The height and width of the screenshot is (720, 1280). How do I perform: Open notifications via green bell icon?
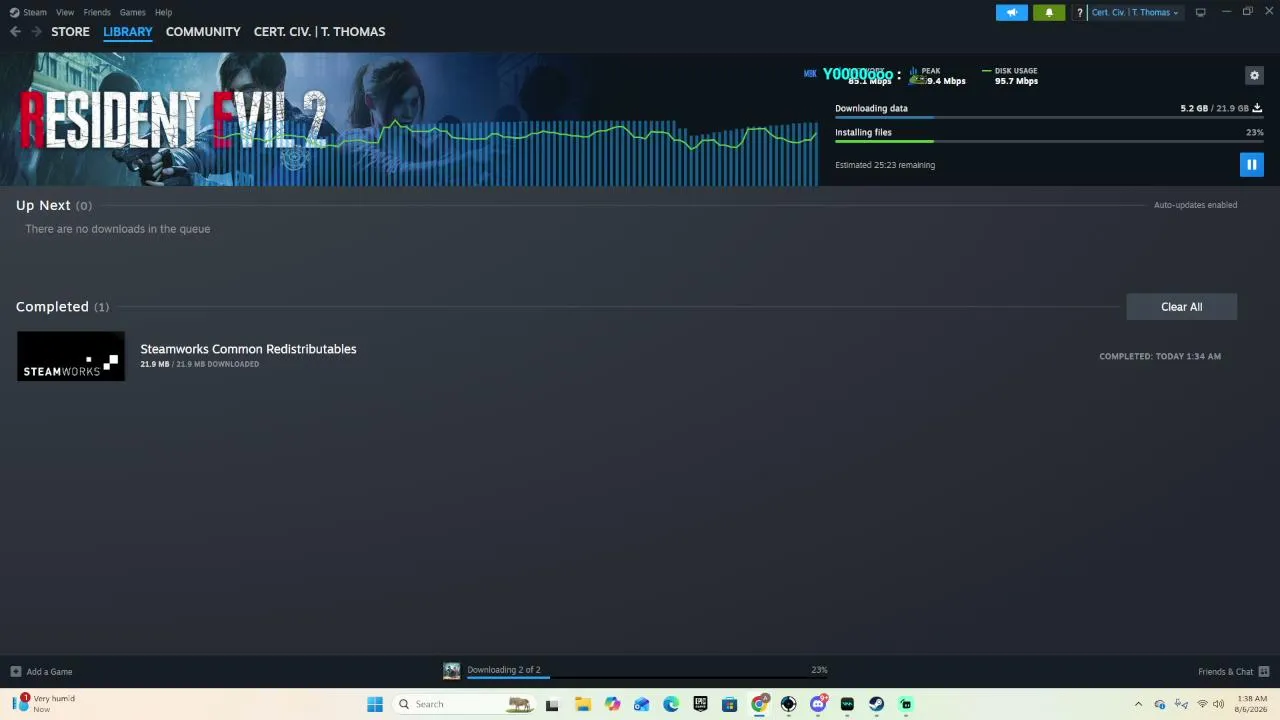(x=1049, y=12)
